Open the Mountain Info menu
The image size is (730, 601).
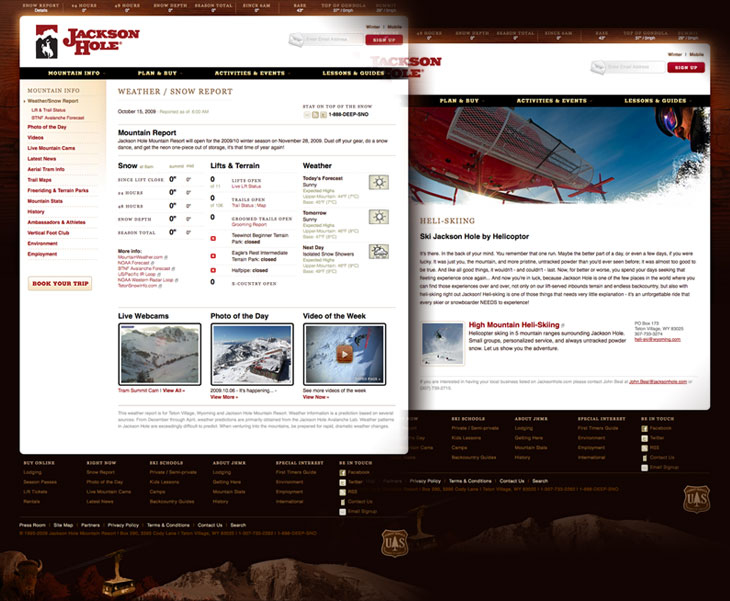(x=74, y=73)
